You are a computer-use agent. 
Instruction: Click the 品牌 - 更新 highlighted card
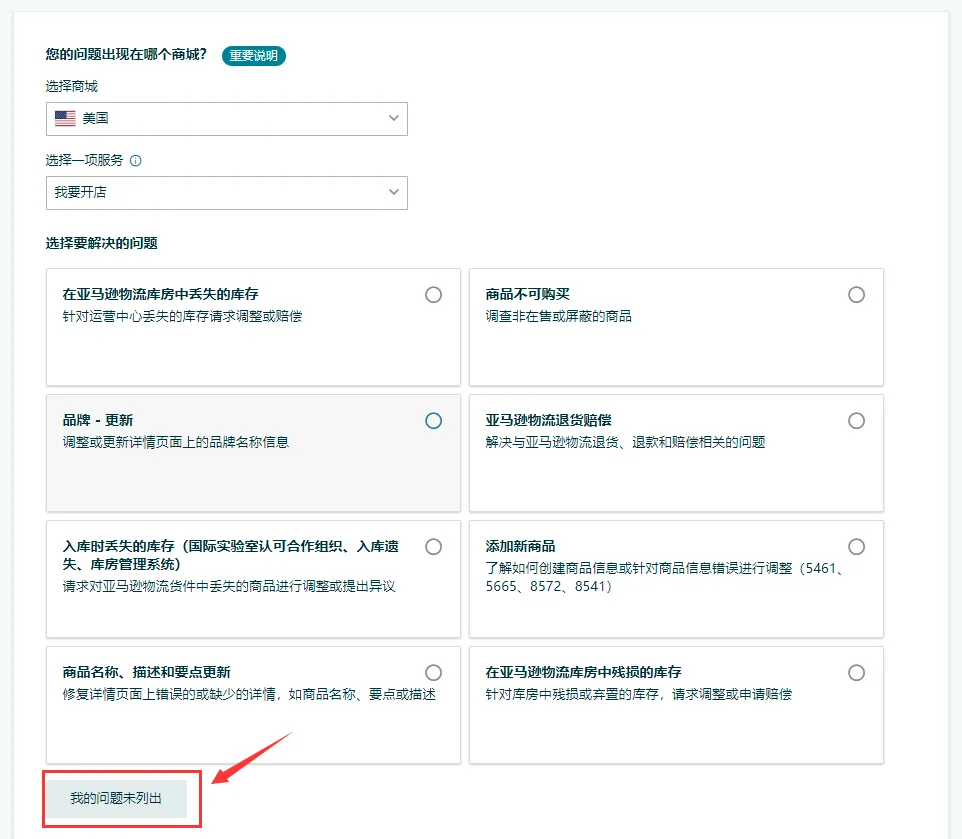pos(253,455)
